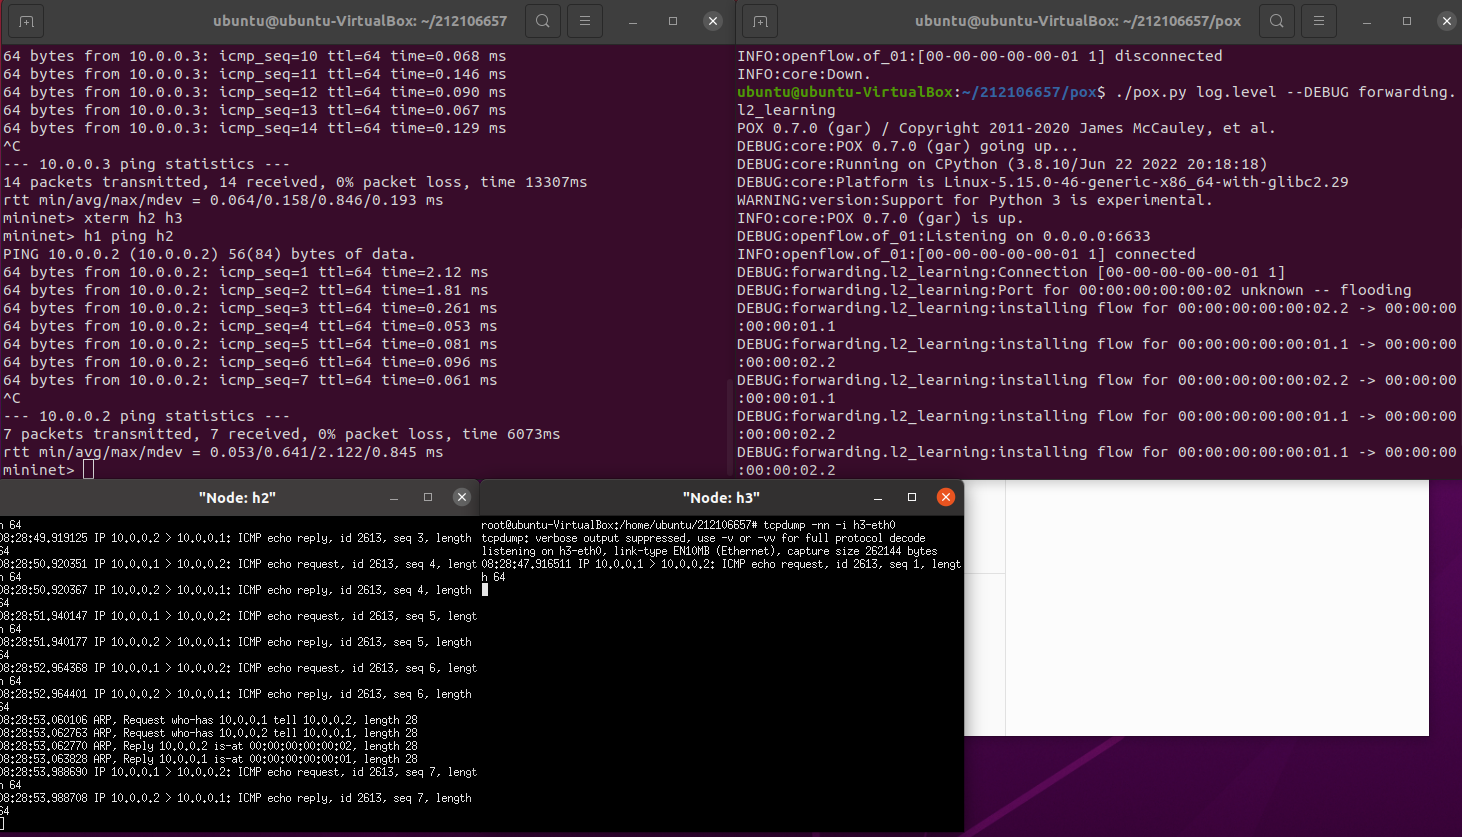Screen dimensions: 1462x837
Task: Click 'INFO:core:Down.' line in pox terminal
Action: point(804,74)
